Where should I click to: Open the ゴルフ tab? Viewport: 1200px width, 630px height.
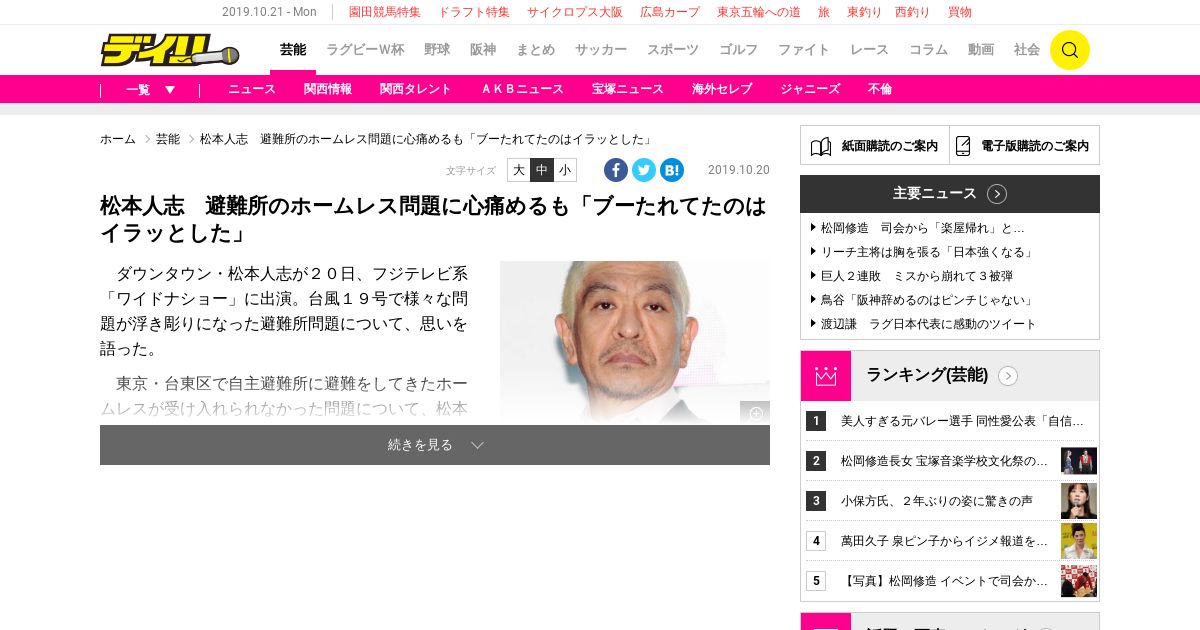(738, 50)
